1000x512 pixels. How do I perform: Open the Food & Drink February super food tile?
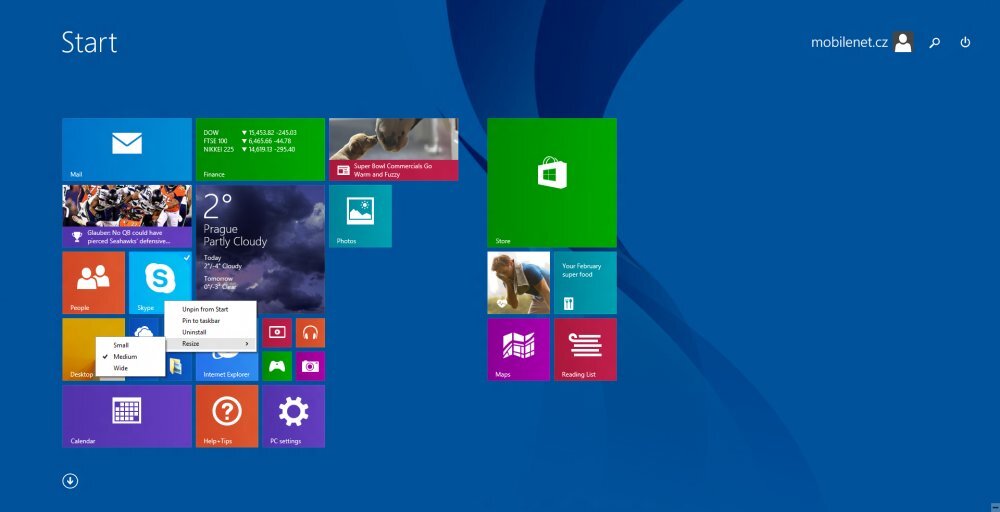(585, 282)
